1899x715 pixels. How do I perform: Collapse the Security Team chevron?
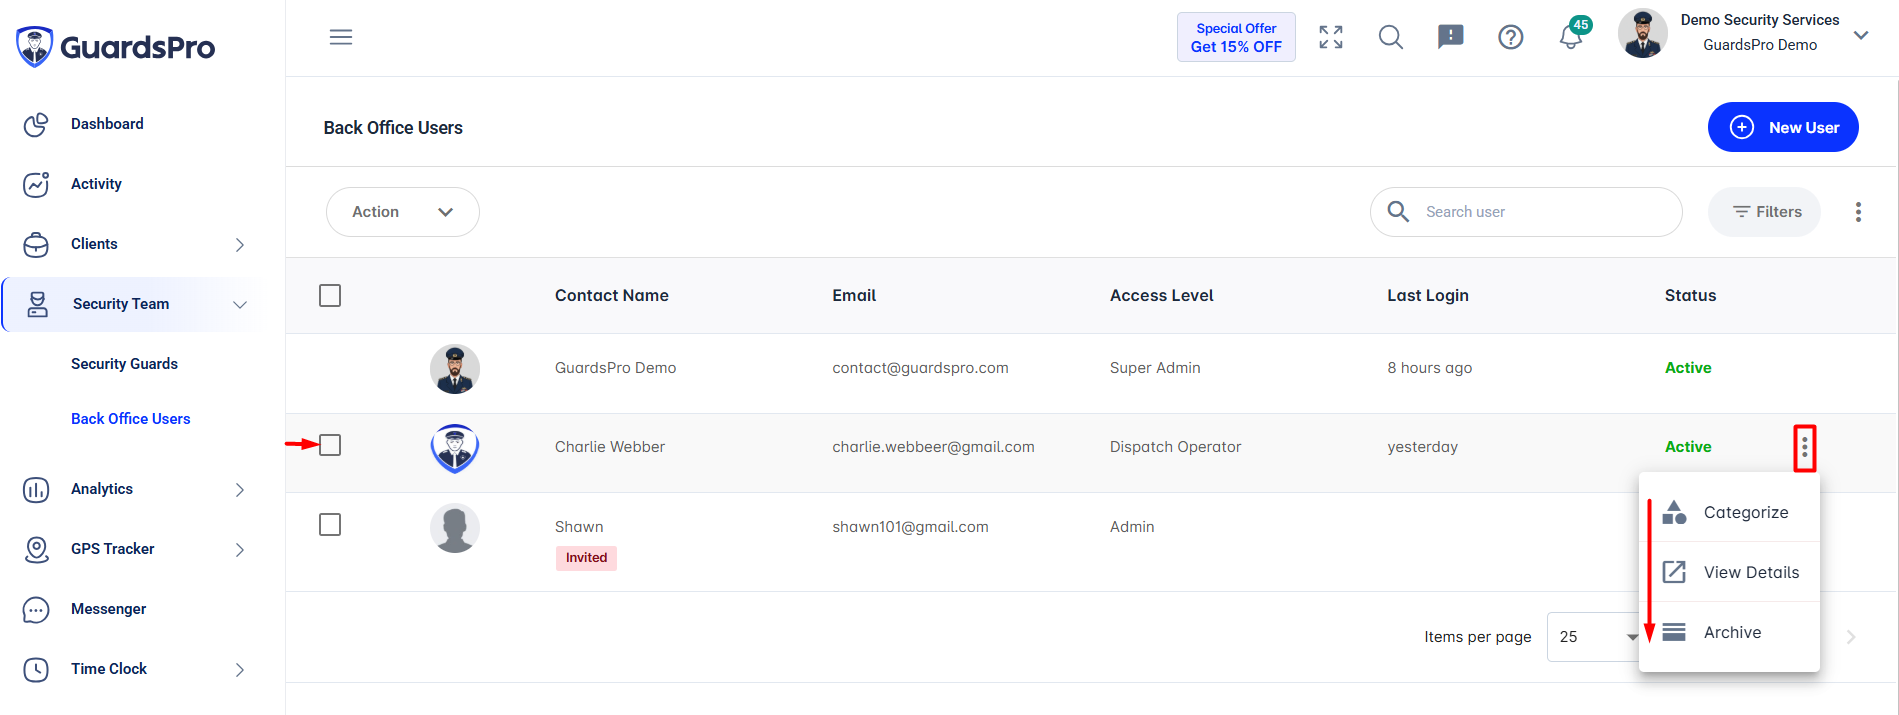pyautogui.click(x=240, y=305)
